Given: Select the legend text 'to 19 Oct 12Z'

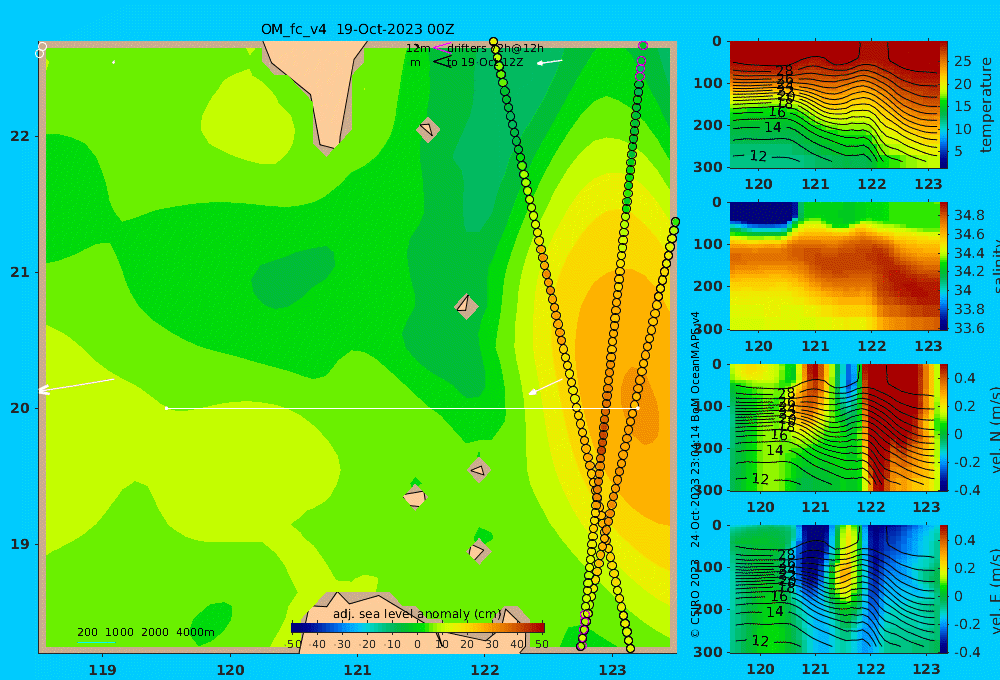Looking at the screenshot, I should pyautogui.click(x=485, y=63).
